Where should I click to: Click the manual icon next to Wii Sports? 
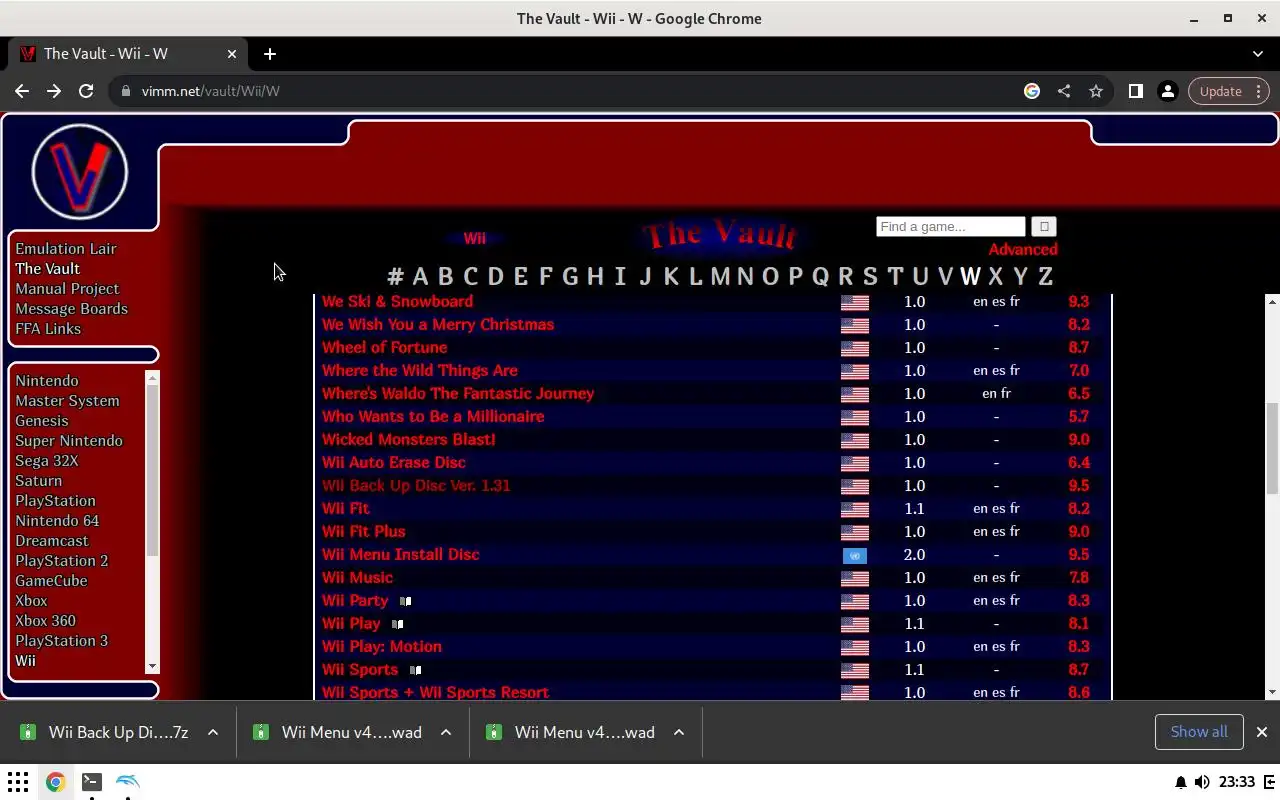415,670
